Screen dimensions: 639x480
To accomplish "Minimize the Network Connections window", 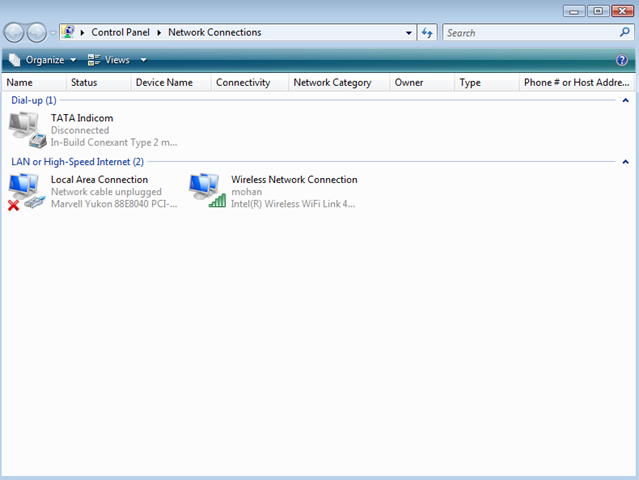I will click(x=574, y=11).
